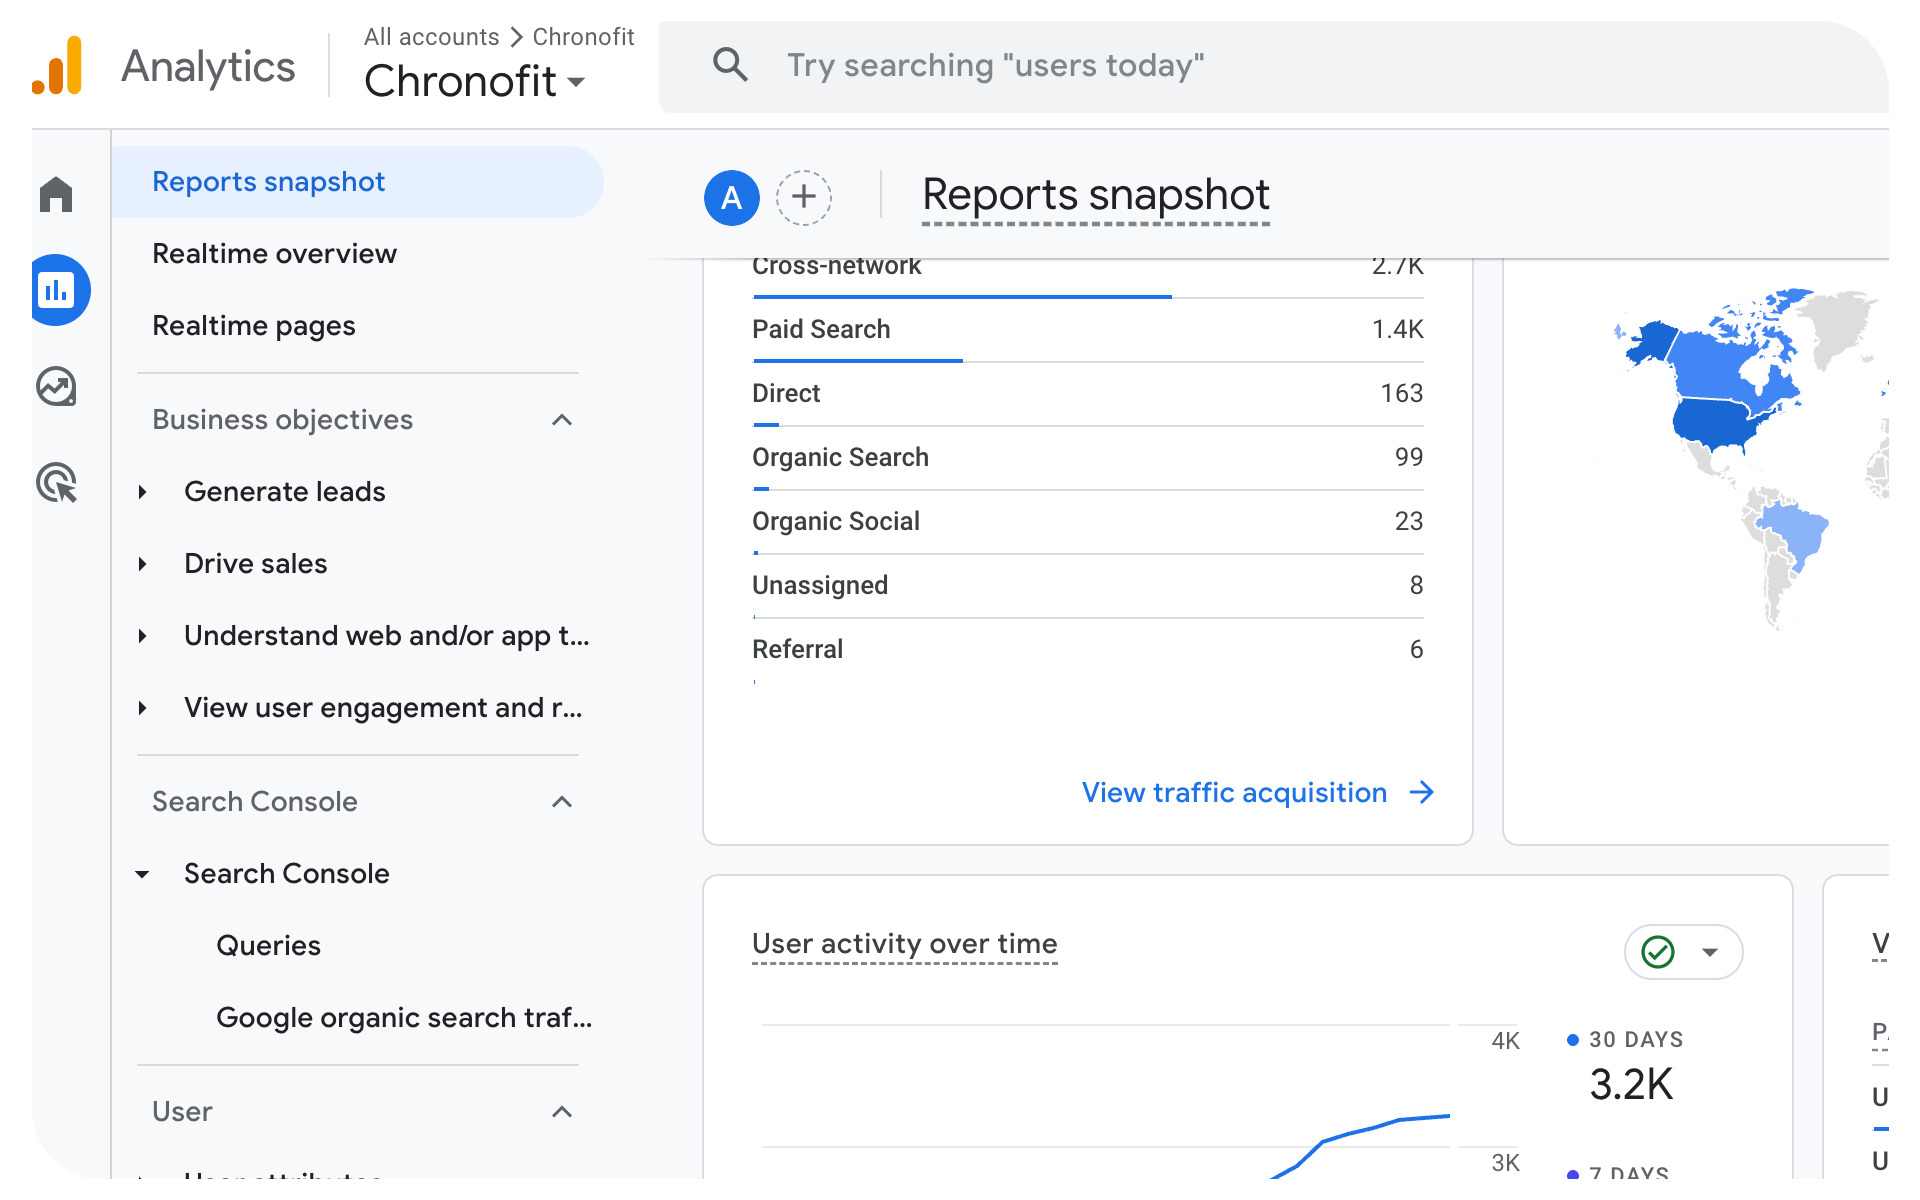Open the Generate leads menu item
Viewport: 1920px width, 1200px height.
[x=285, y=492]
